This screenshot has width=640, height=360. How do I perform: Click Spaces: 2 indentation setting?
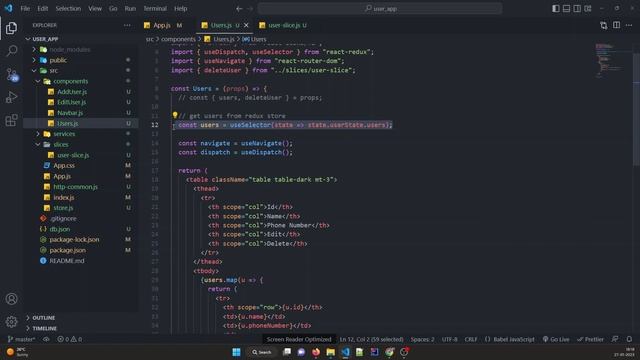[x=422, y=339]
